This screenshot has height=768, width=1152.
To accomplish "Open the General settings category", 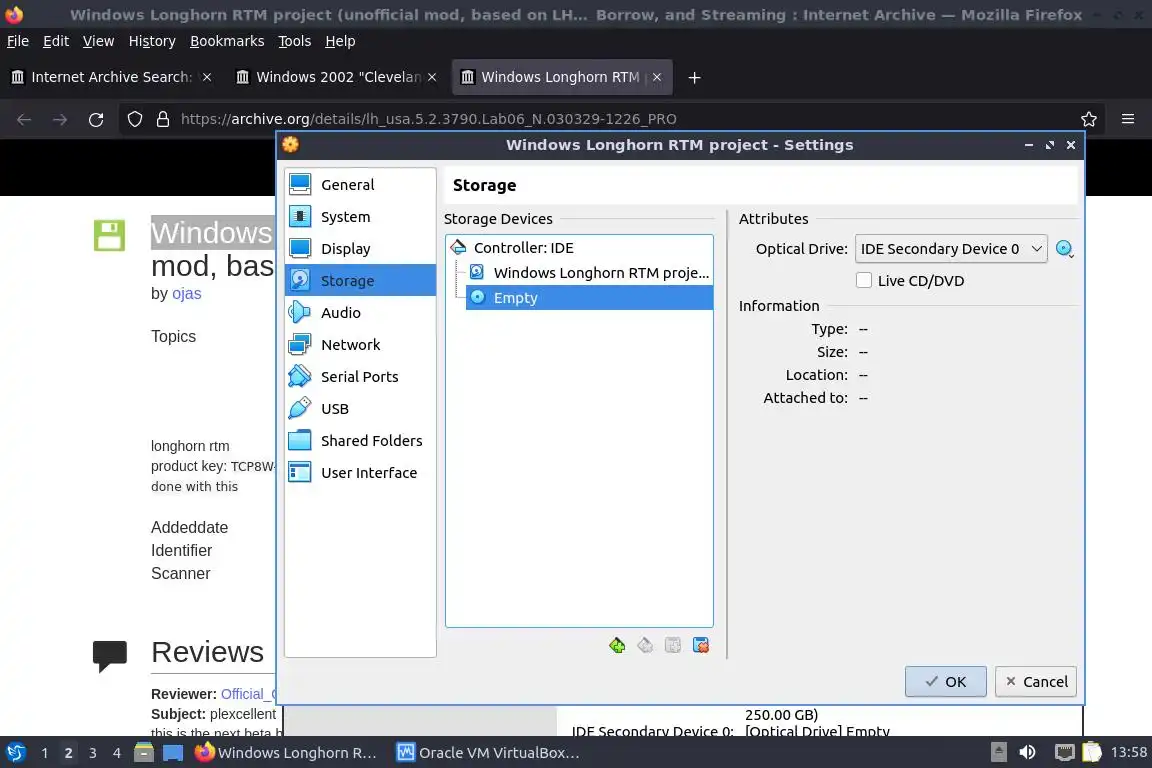I will pyautogui.click(x=360, y=184).
